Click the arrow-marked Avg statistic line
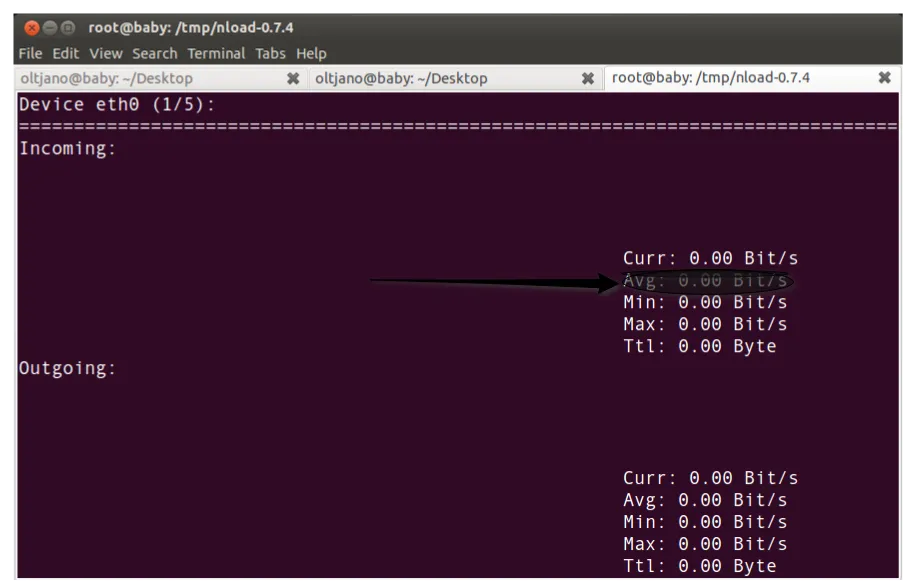Screen dimensions: 908x585 click(705, 280)
